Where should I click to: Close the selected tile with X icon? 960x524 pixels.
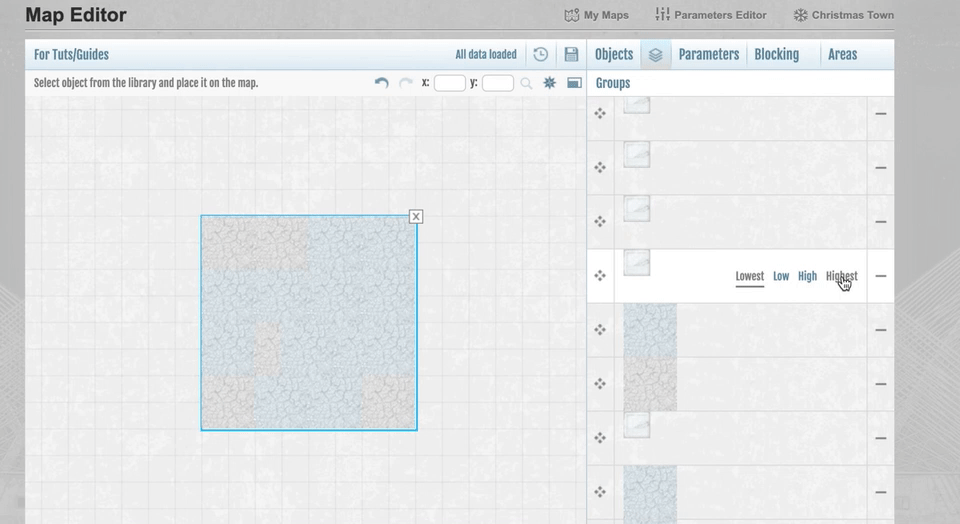416,217
